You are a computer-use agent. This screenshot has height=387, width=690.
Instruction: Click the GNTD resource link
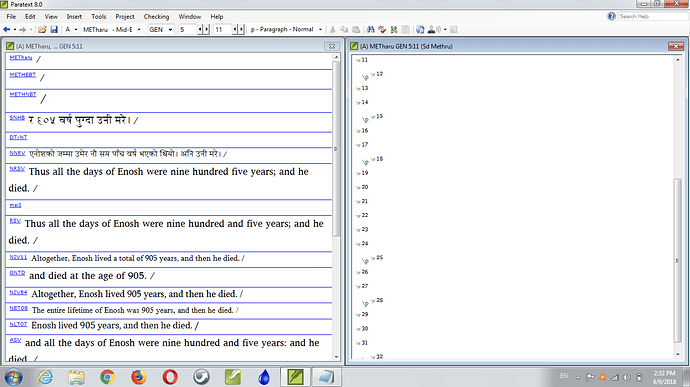click(x=17, y=273)
